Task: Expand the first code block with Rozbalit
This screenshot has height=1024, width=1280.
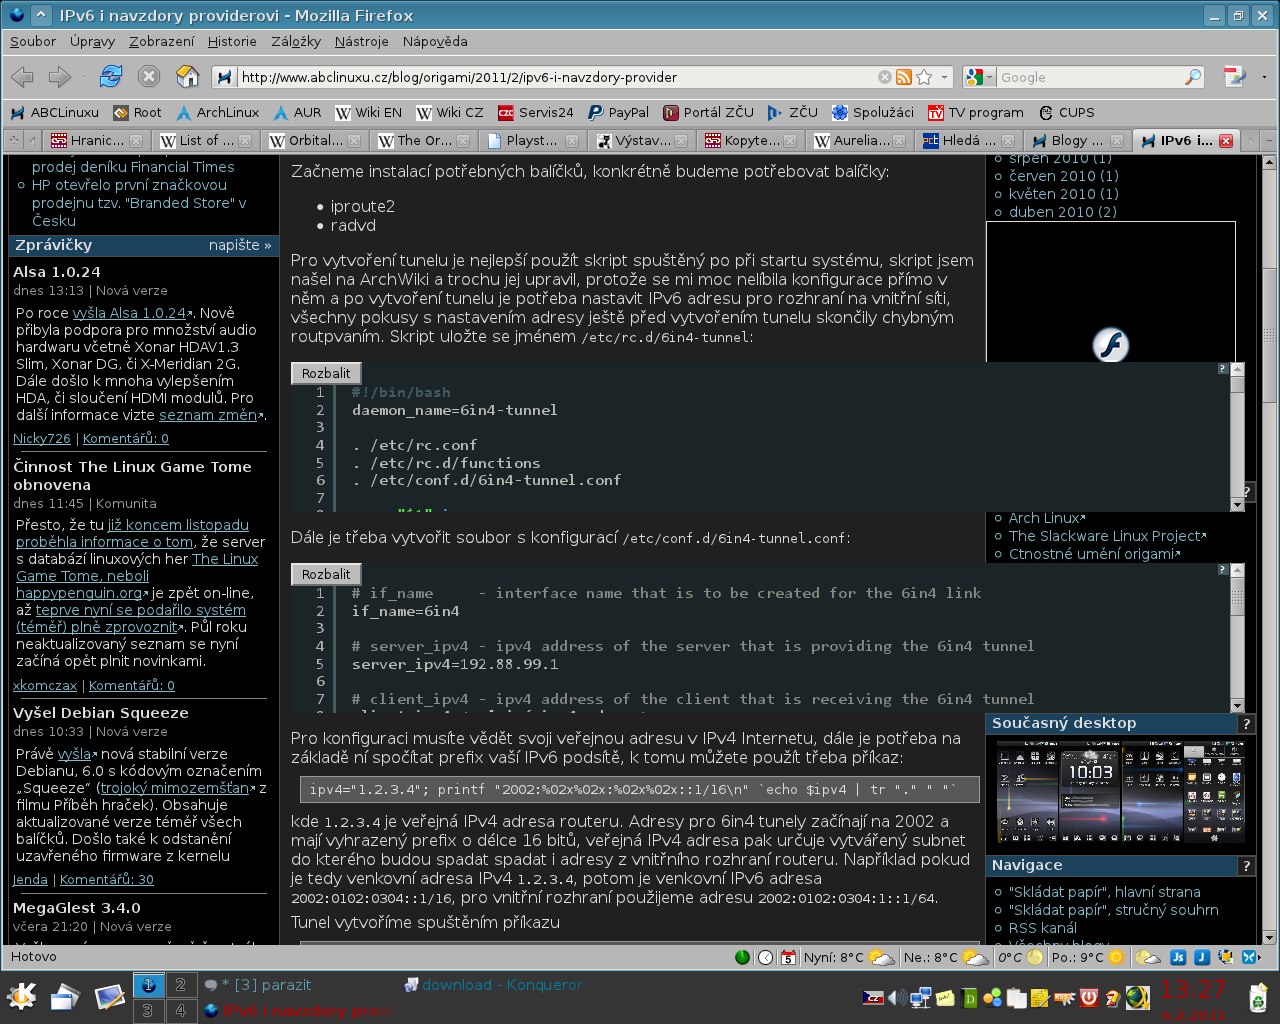Action: [326, 373]
